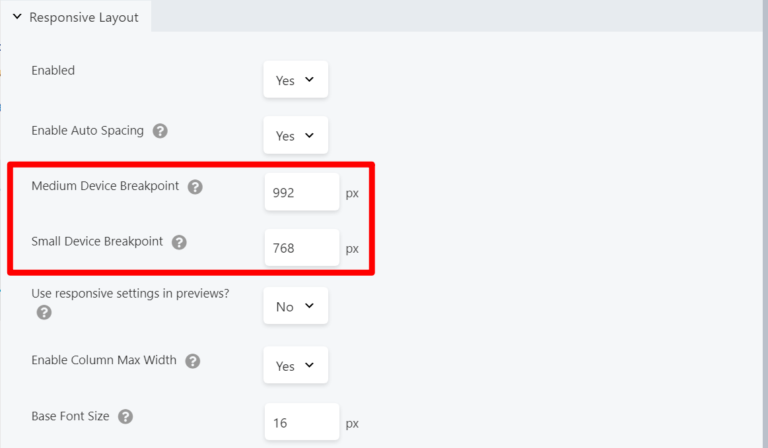768x448 pixels.
Task: Click Small Device Breakpoint help icon
Action: tap(179, 242)
